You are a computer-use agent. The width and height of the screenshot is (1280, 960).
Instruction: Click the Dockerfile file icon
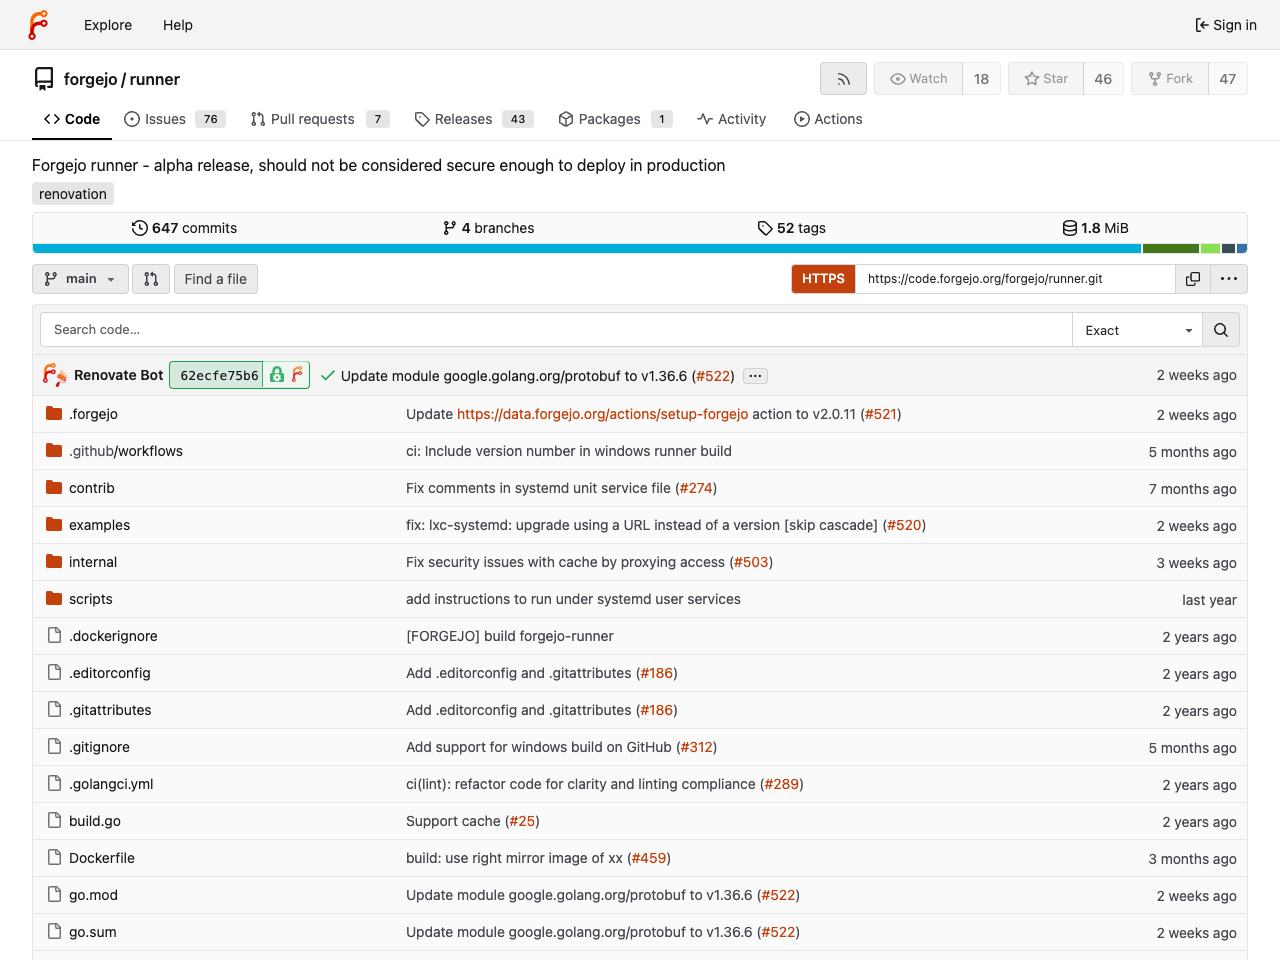[54, 858]
